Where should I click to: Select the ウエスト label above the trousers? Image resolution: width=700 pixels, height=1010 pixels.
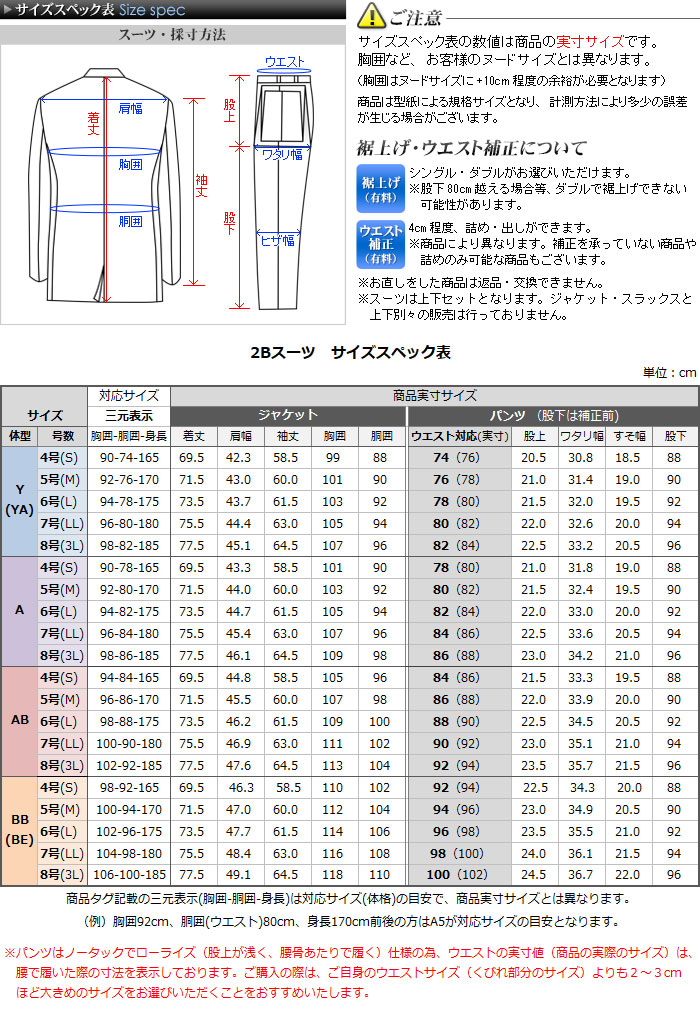(285, 61)
